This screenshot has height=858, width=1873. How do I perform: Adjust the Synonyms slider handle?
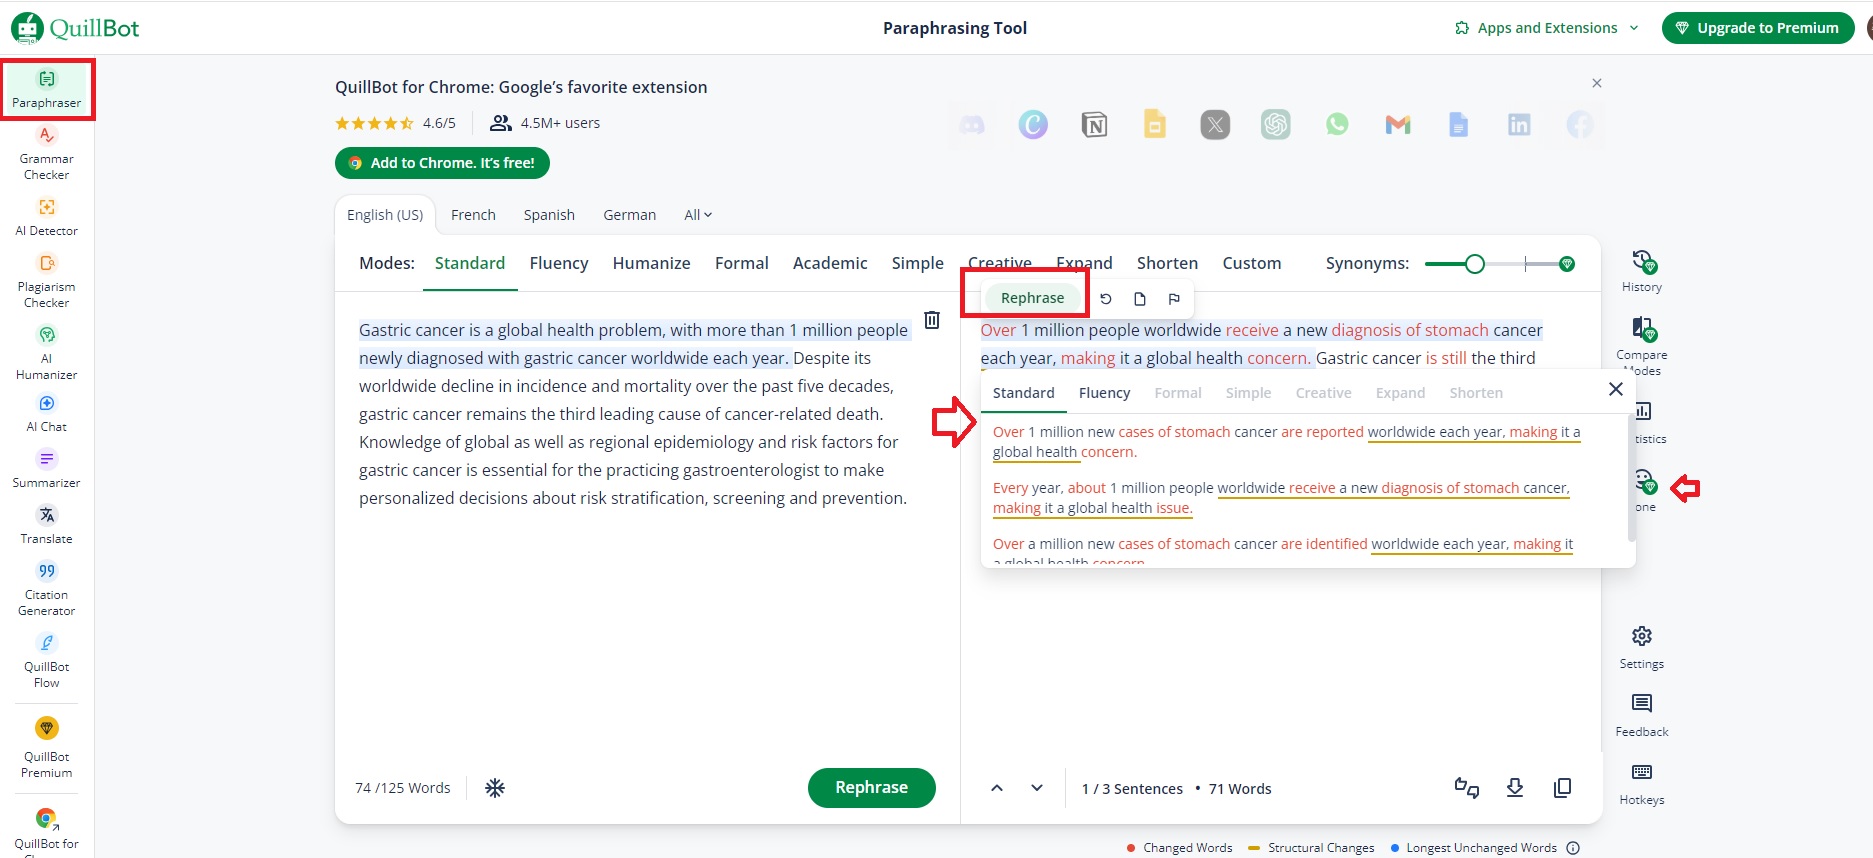click(1474, 264)
